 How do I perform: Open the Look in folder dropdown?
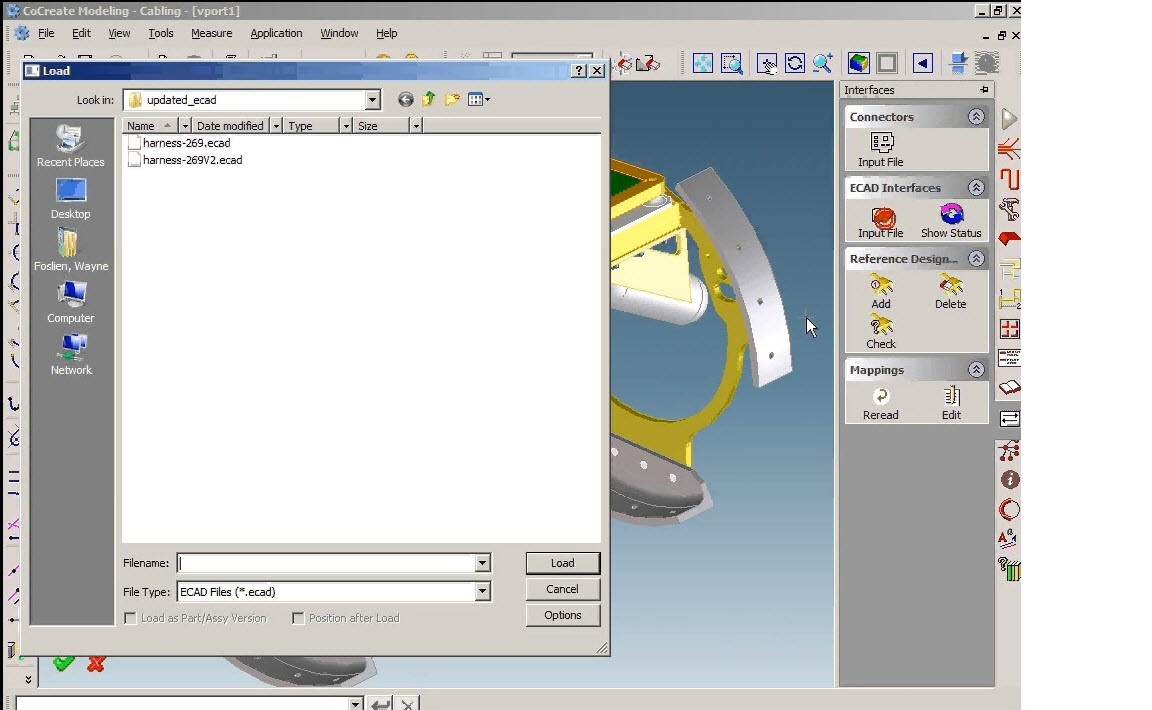(372, 100)
